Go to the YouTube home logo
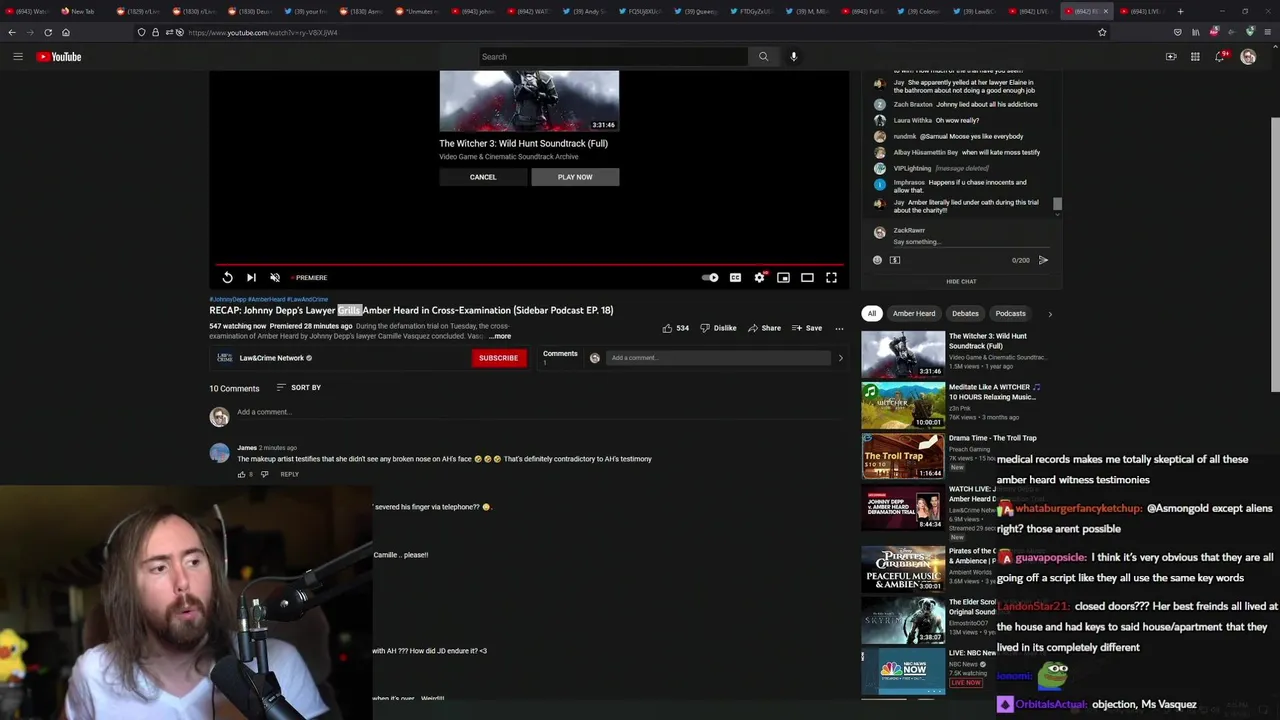1280x720 pixels. click(59, 57)
